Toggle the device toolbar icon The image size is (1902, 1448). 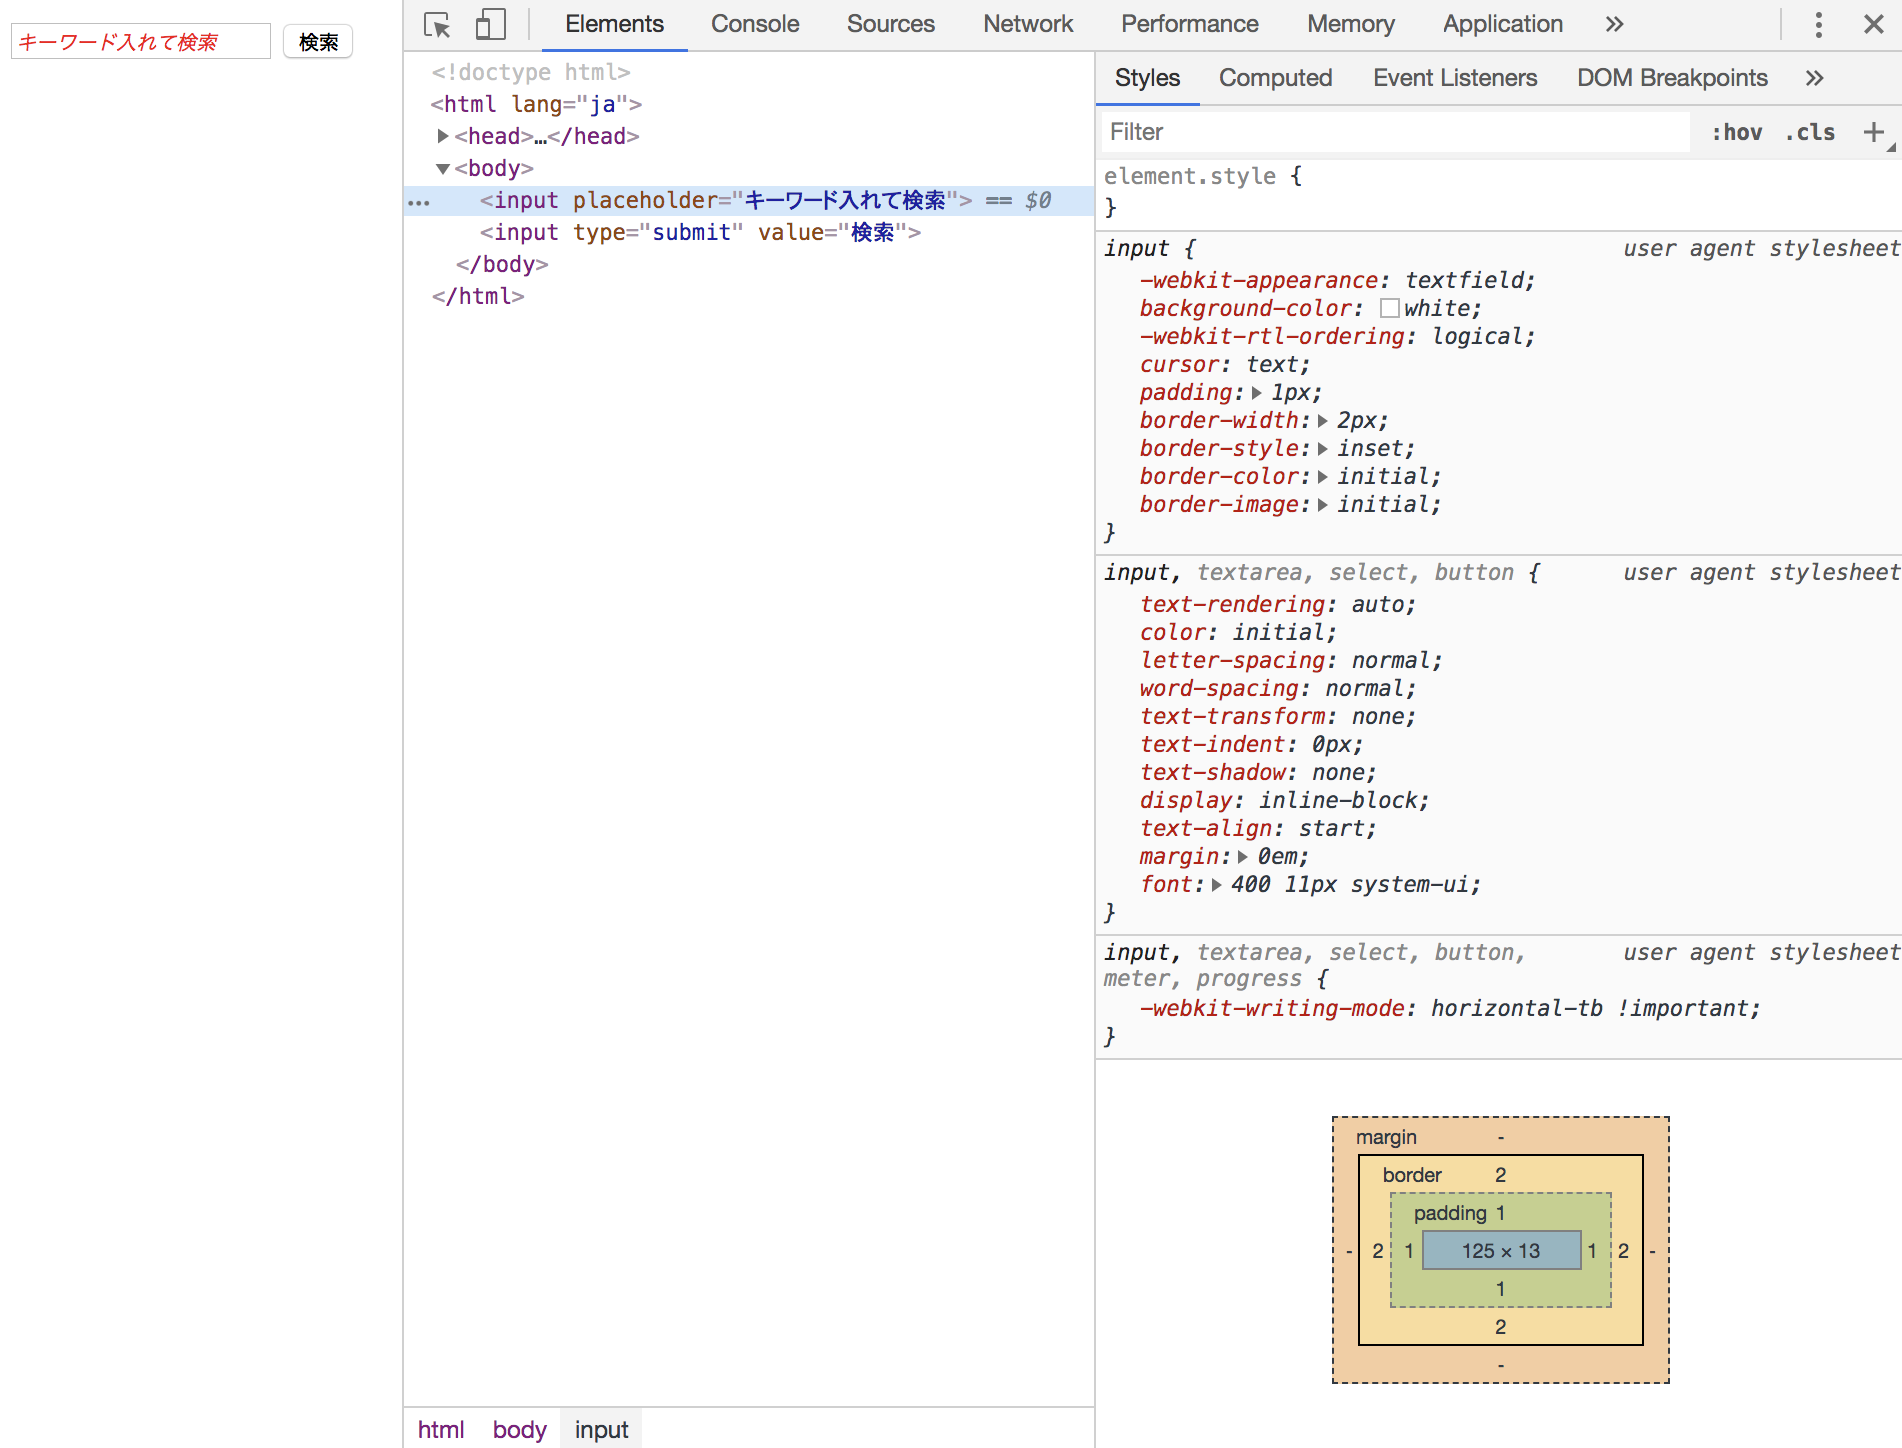(490, 25)
